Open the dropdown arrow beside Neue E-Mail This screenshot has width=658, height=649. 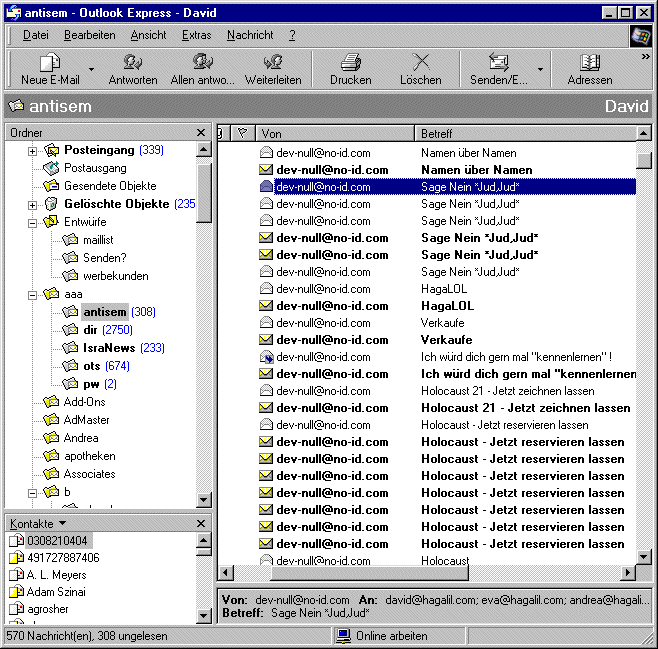coord(91,70)
